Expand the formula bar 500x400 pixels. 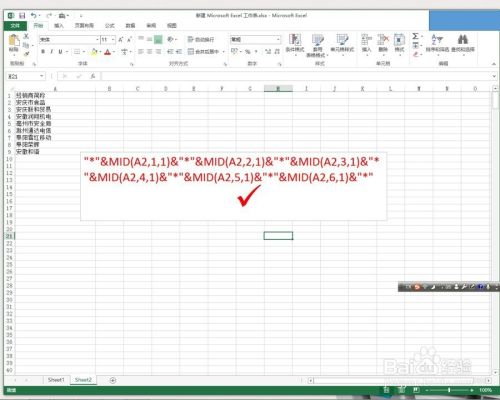(494, 76)
